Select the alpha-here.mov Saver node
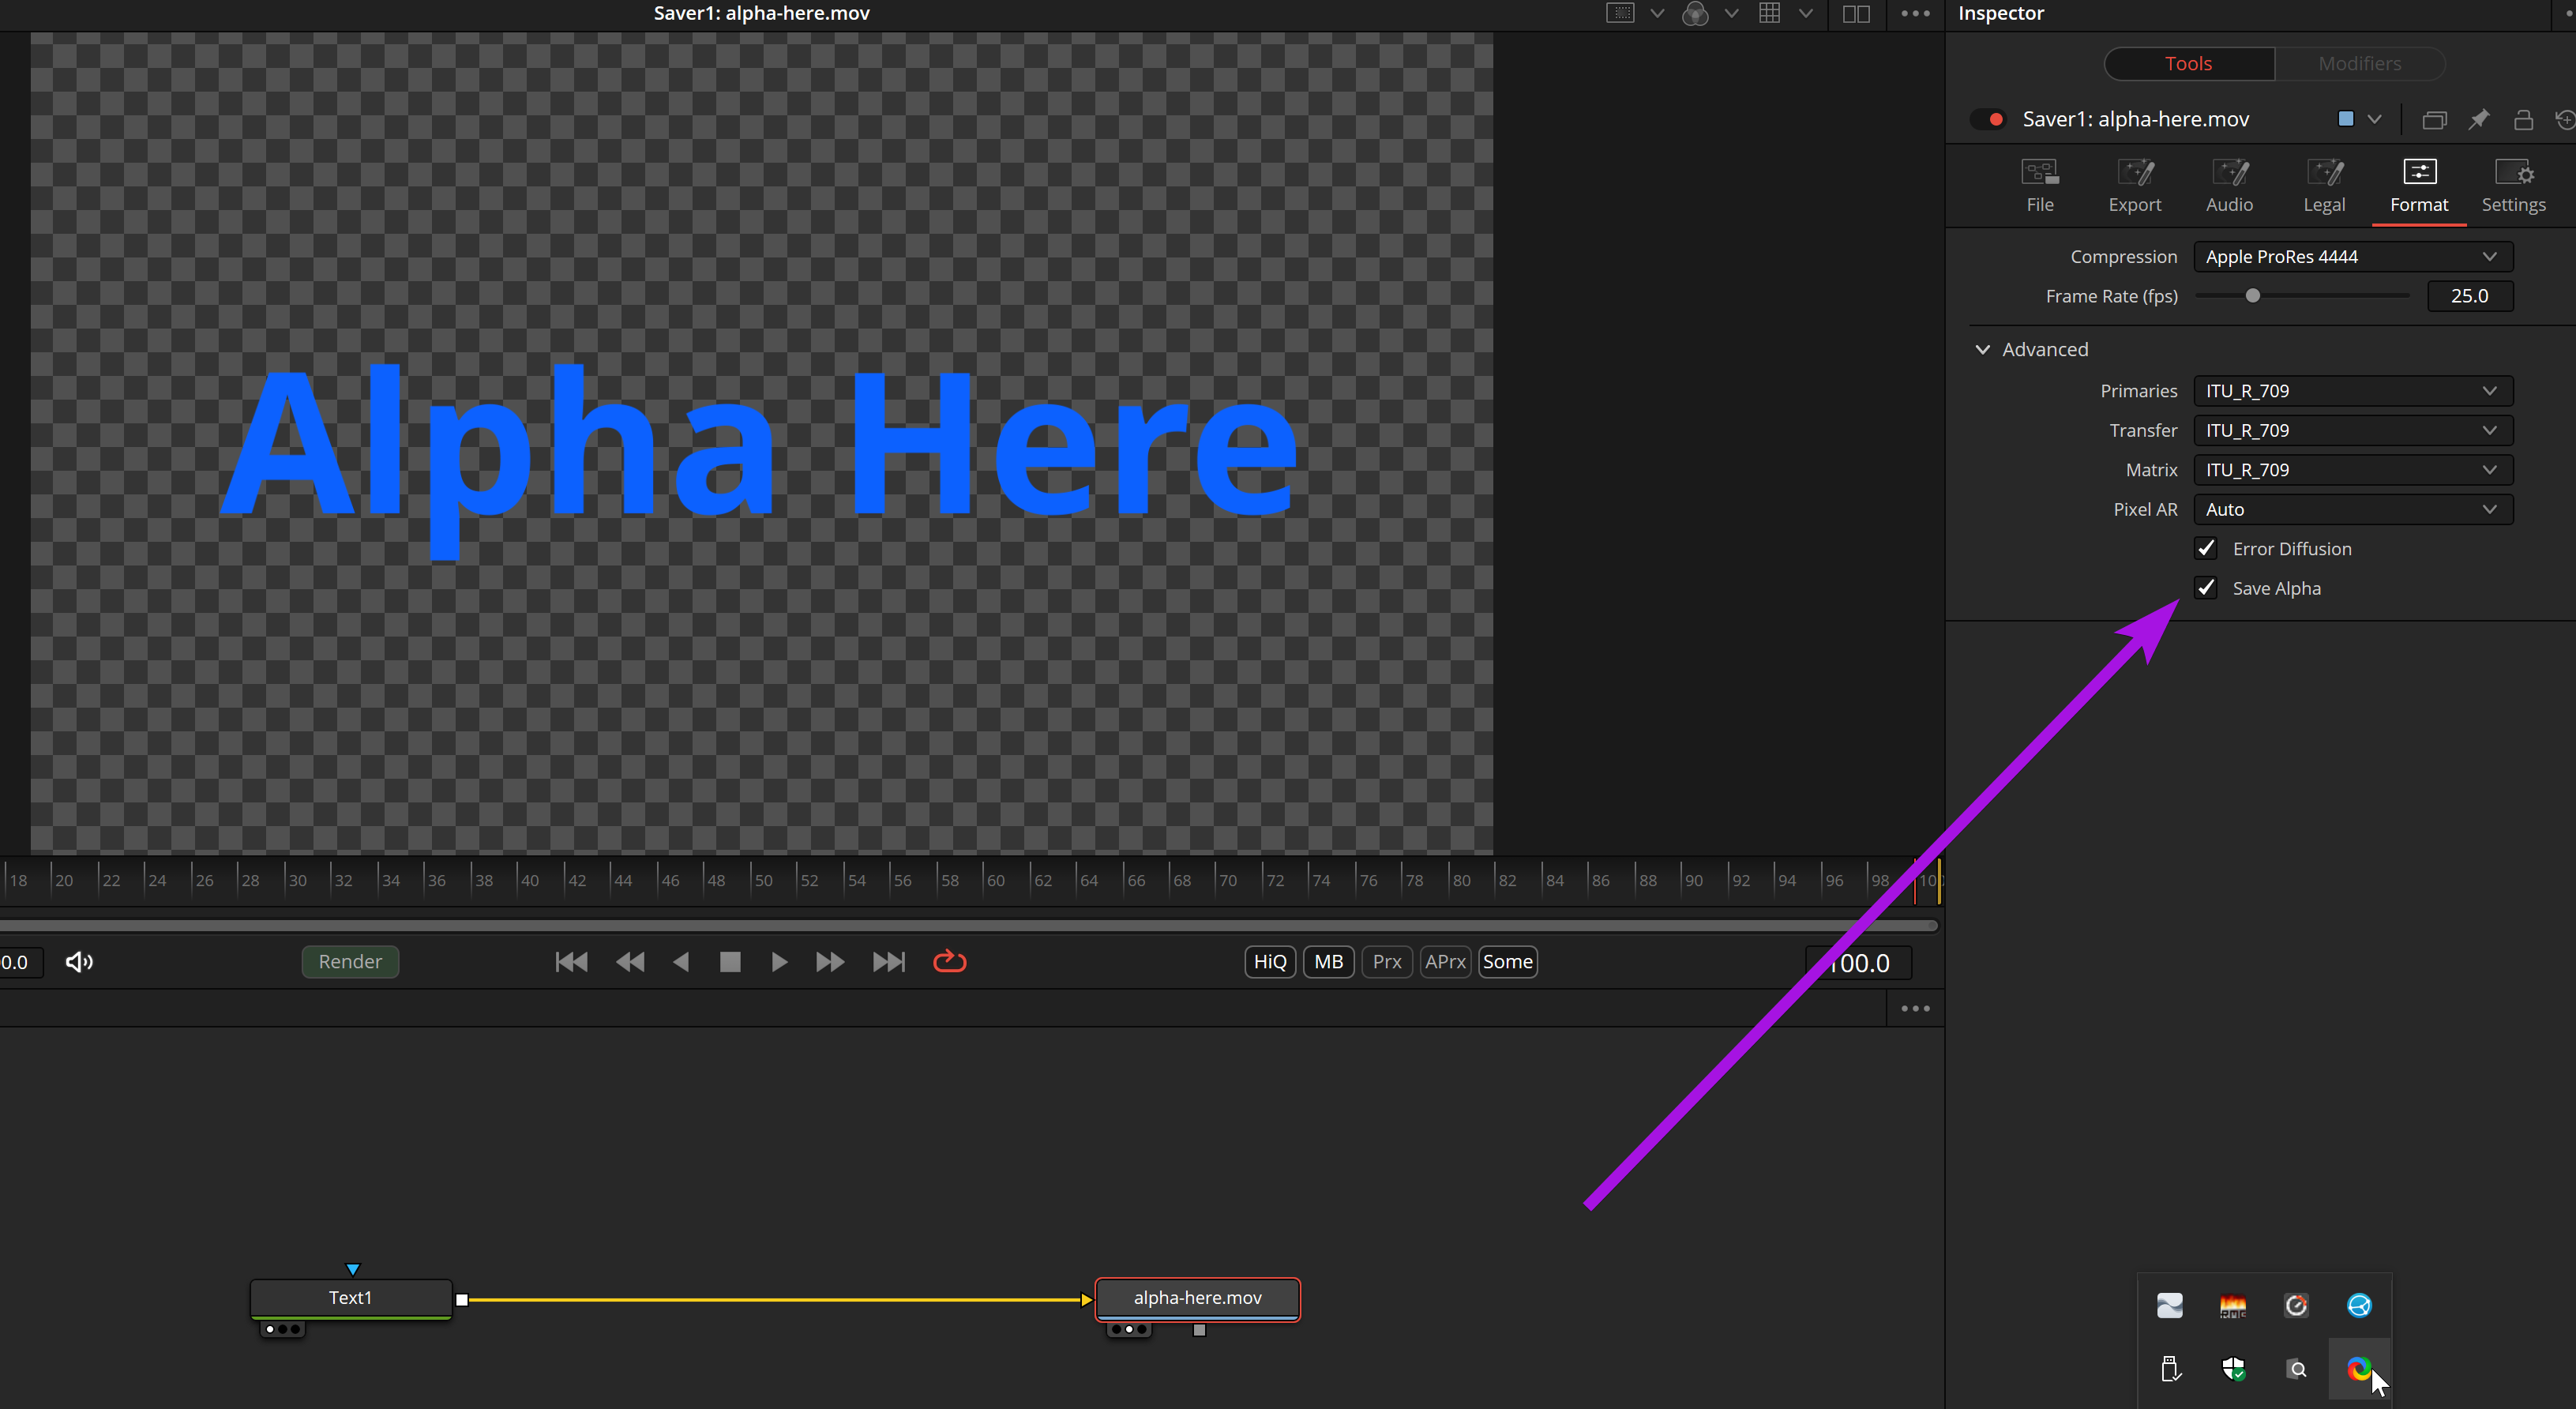Screen dimensions: 2576x1409 (x=1197, y=1298)
